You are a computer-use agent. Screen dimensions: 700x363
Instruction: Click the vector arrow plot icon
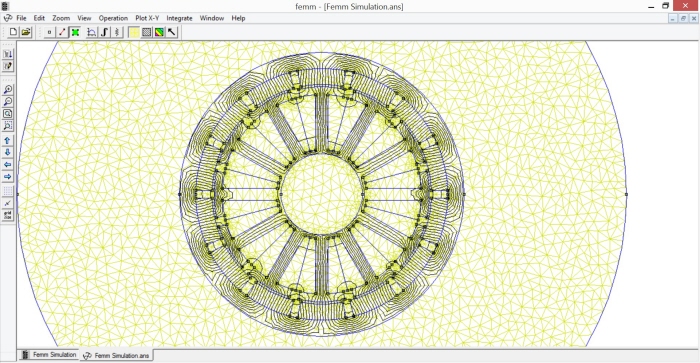point(172,32)
